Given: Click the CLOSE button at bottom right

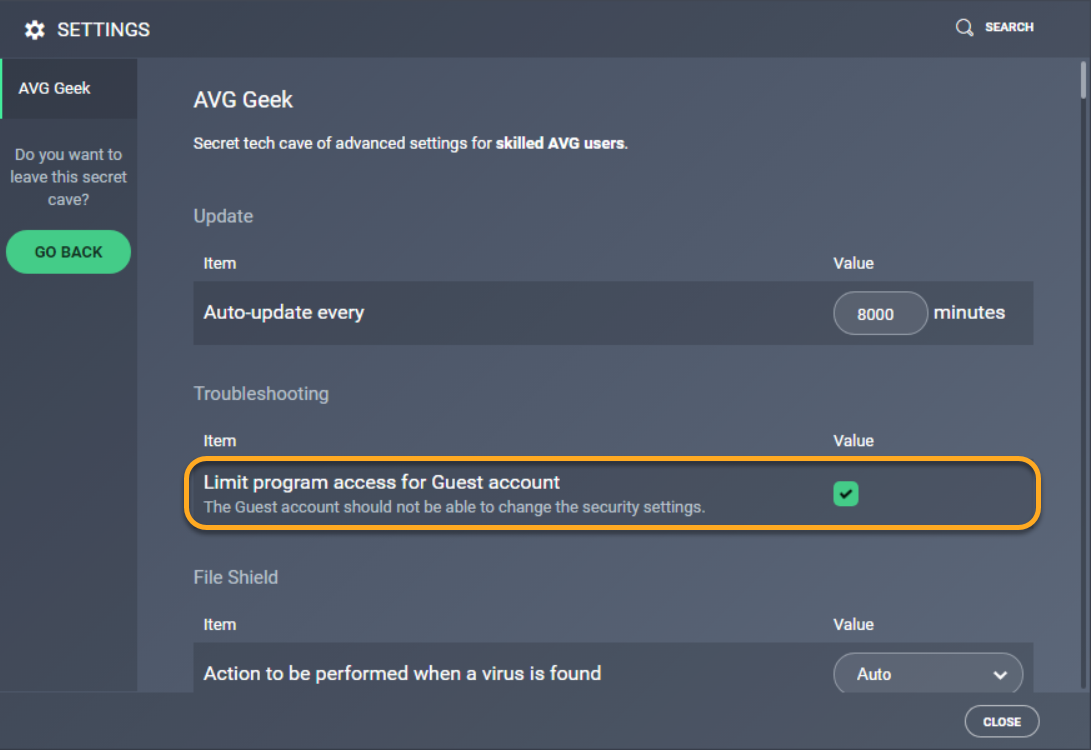Looking at the screenshot, I should click(x=1001, y=721).
